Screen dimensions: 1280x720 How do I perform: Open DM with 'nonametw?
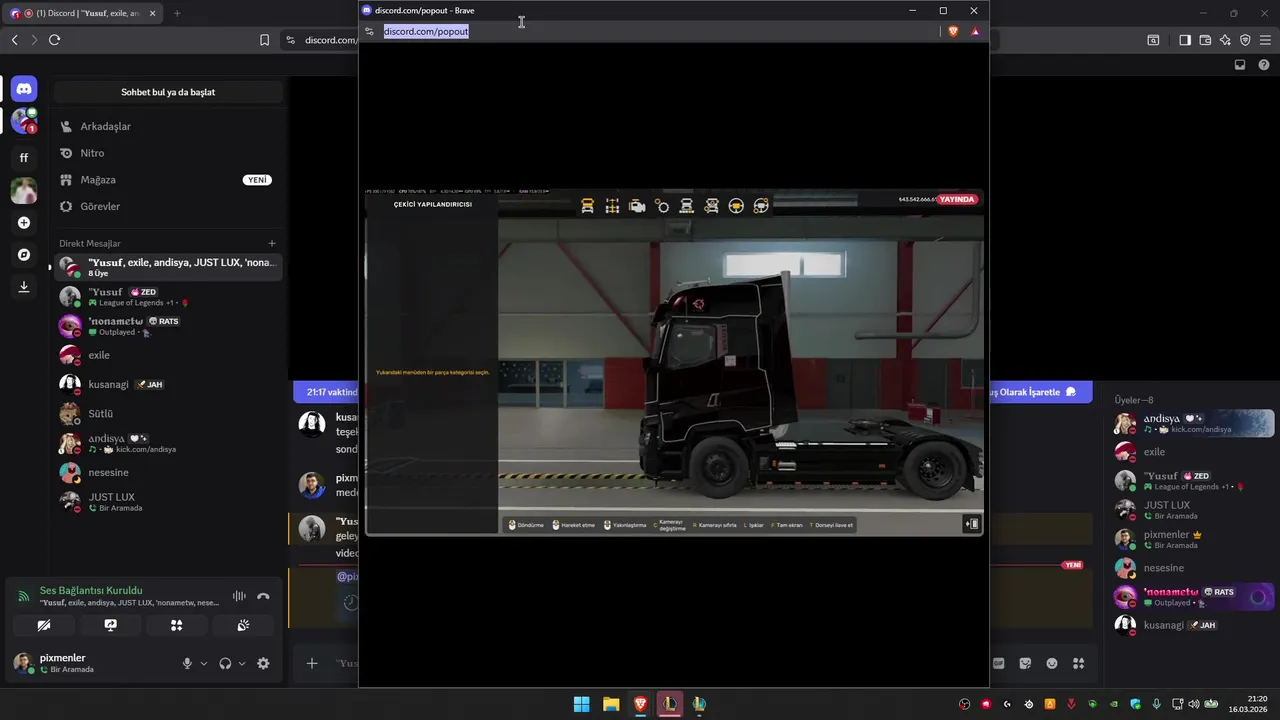coord(167,326)
